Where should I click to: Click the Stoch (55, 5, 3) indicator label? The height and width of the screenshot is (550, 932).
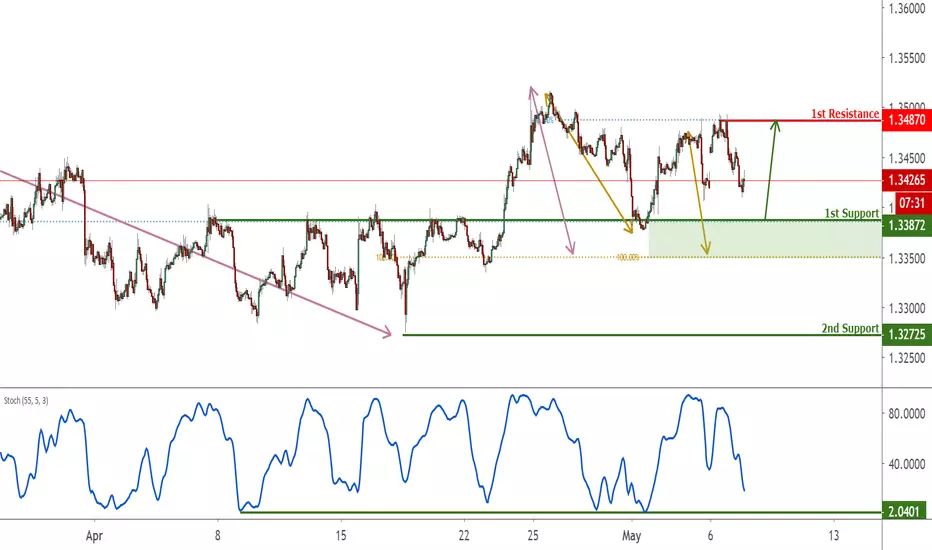[x=26, y=401]
